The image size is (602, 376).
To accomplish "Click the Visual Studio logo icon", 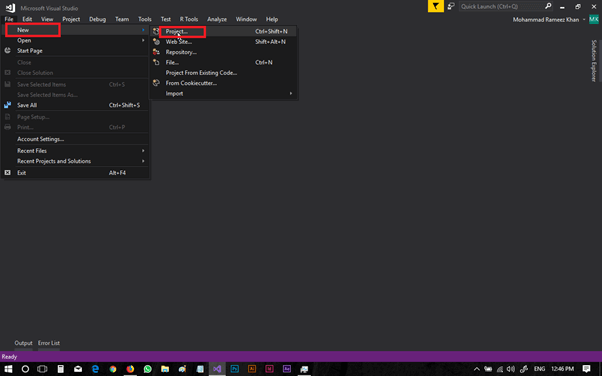I will tap(10, 8).
